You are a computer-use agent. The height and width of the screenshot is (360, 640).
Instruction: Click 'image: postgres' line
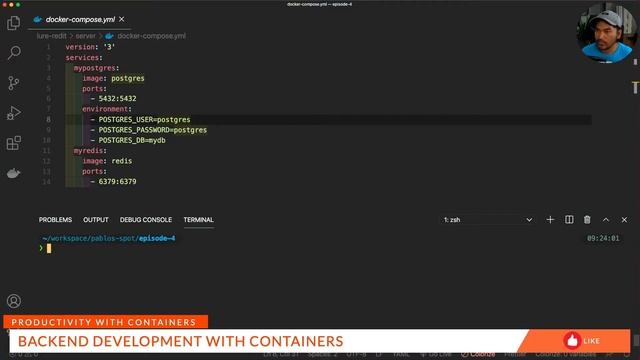coord(113,78)
